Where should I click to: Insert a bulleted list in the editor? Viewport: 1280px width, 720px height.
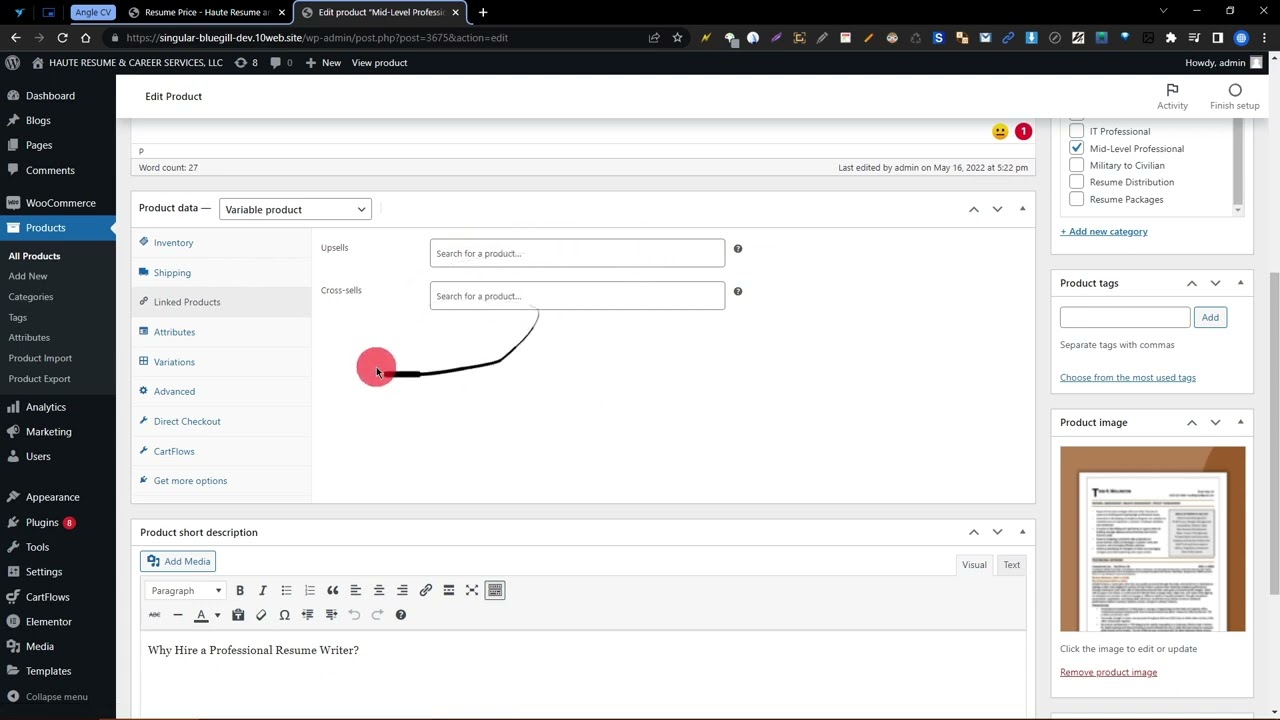(286, 591)
